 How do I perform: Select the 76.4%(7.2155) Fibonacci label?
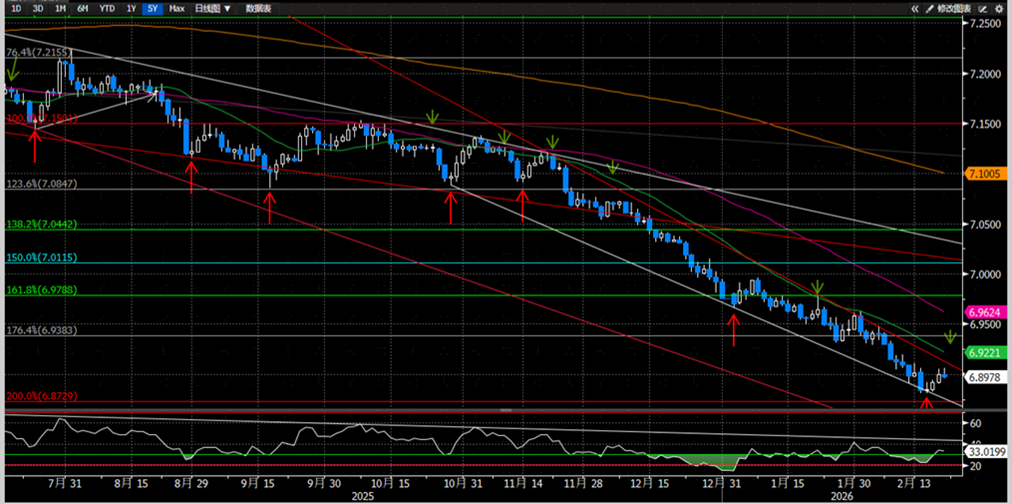pos(38,52)
